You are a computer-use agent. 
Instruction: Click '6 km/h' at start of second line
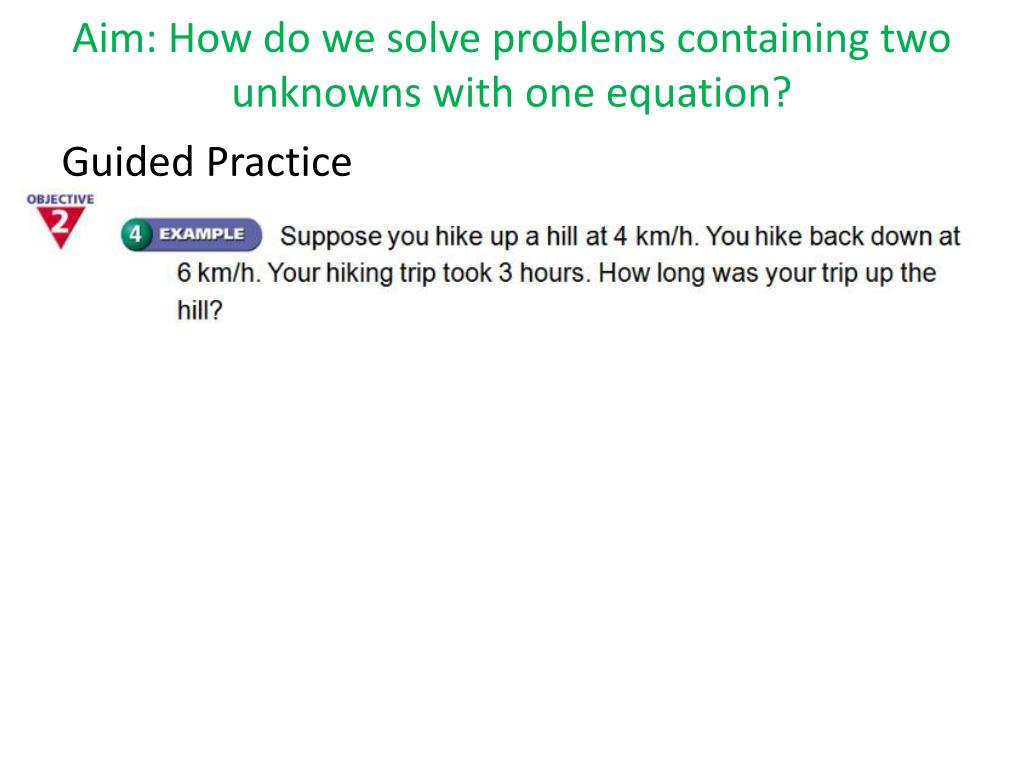217,273
